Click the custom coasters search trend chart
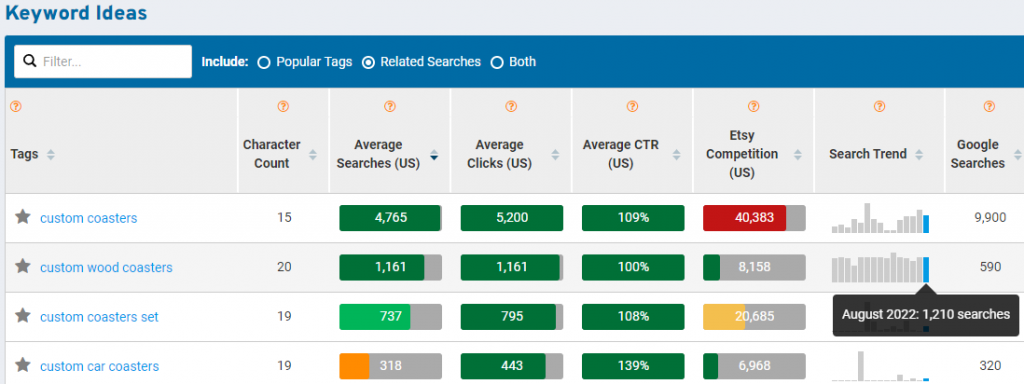The height and width of the screenshot is (384, 1024). (x=880, y=218)
